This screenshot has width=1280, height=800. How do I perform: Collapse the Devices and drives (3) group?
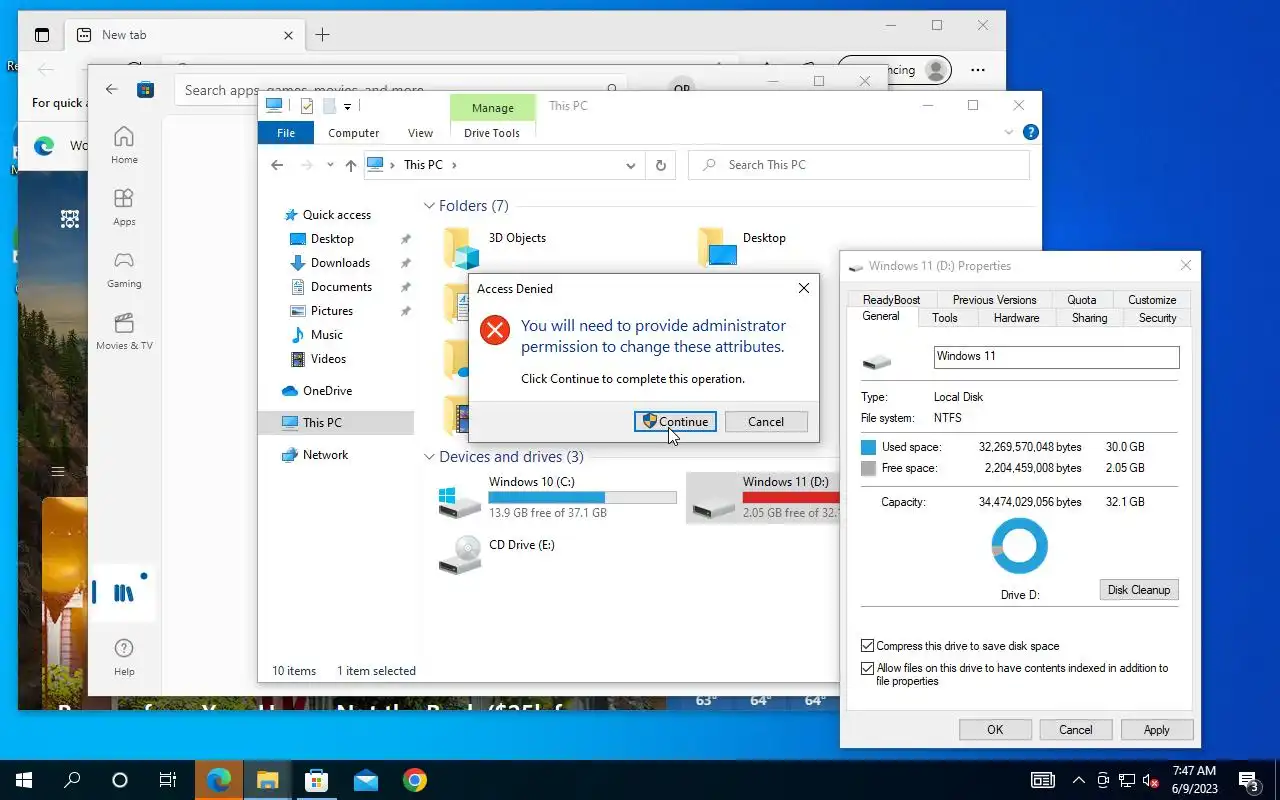429,457
